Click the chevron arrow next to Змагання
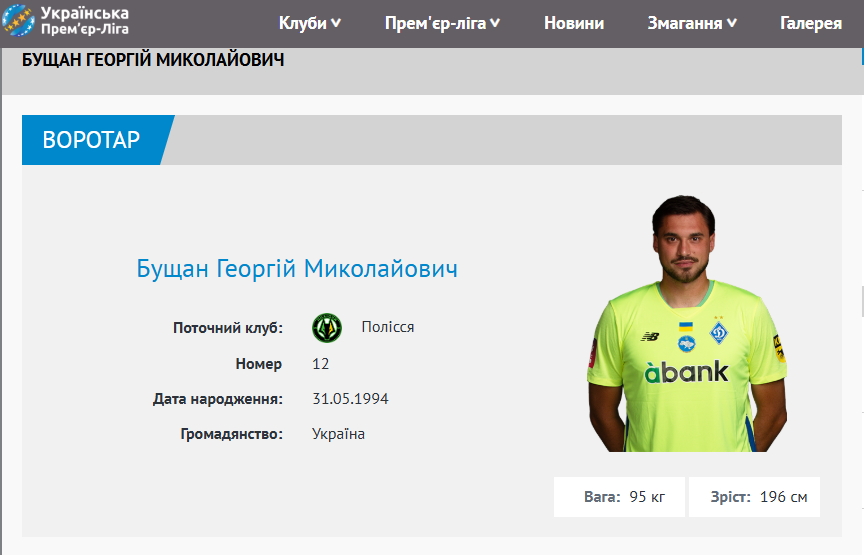The width and height of the screenshot is (864, 555). coord(732,23)
